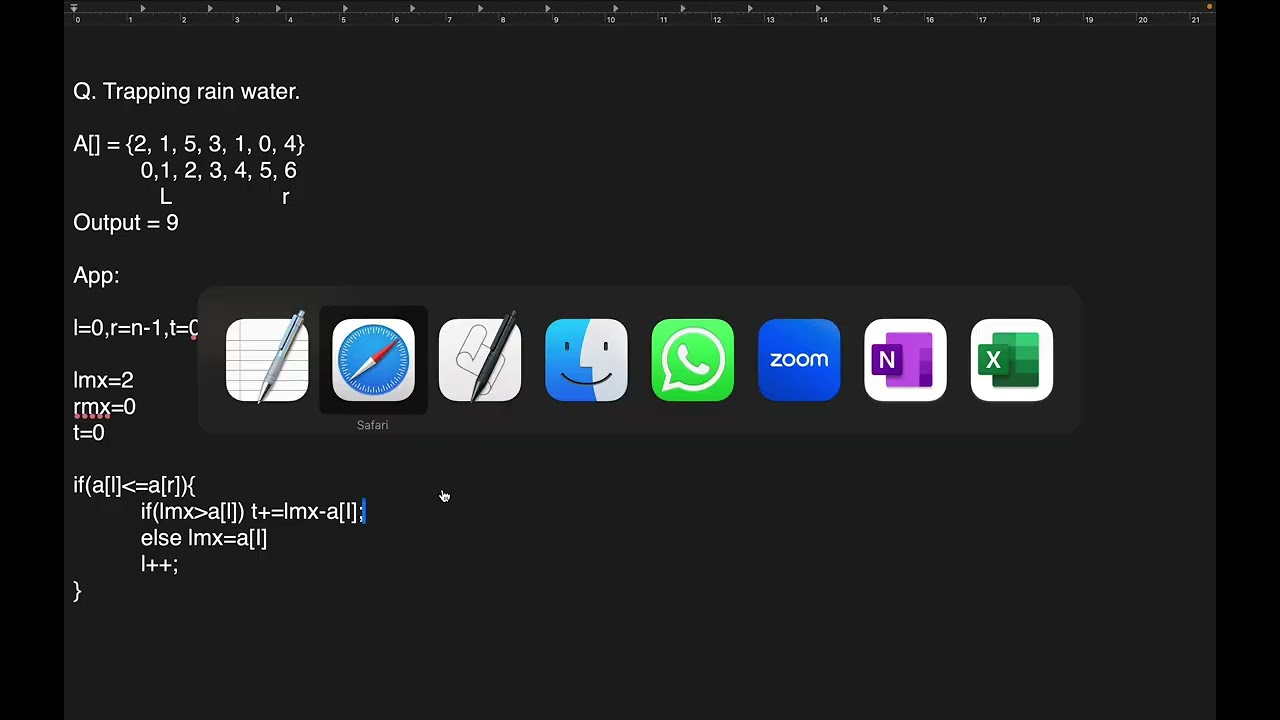Select the tab stop at ruler mark 5
Viewport: 1280px width, 720px height.
[345, 8]
